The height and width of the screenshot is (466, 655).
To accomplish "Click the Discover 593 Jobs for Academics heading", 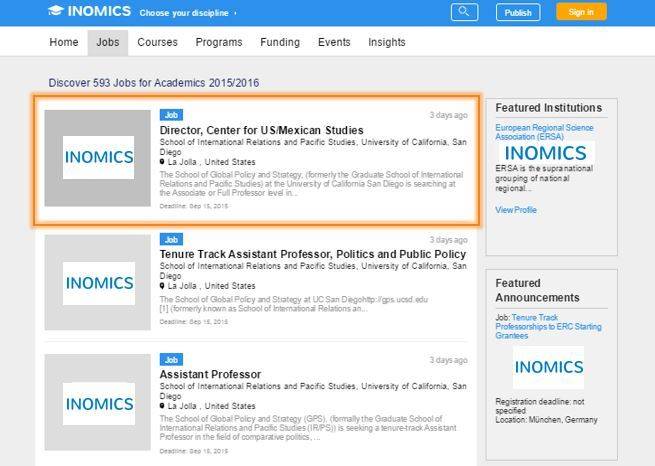I will 154,83.
